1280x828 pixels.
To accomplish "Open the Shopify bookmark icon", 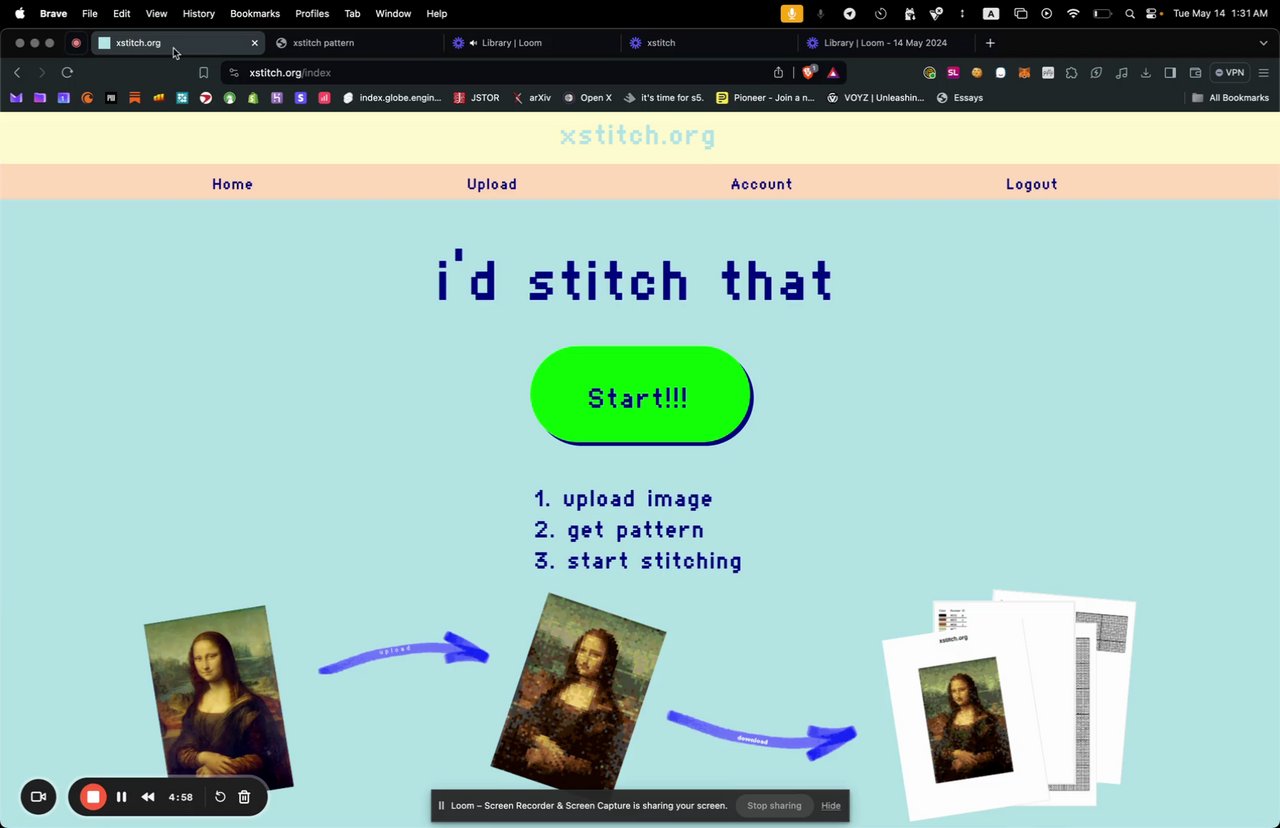I will [x=253, y=98].
